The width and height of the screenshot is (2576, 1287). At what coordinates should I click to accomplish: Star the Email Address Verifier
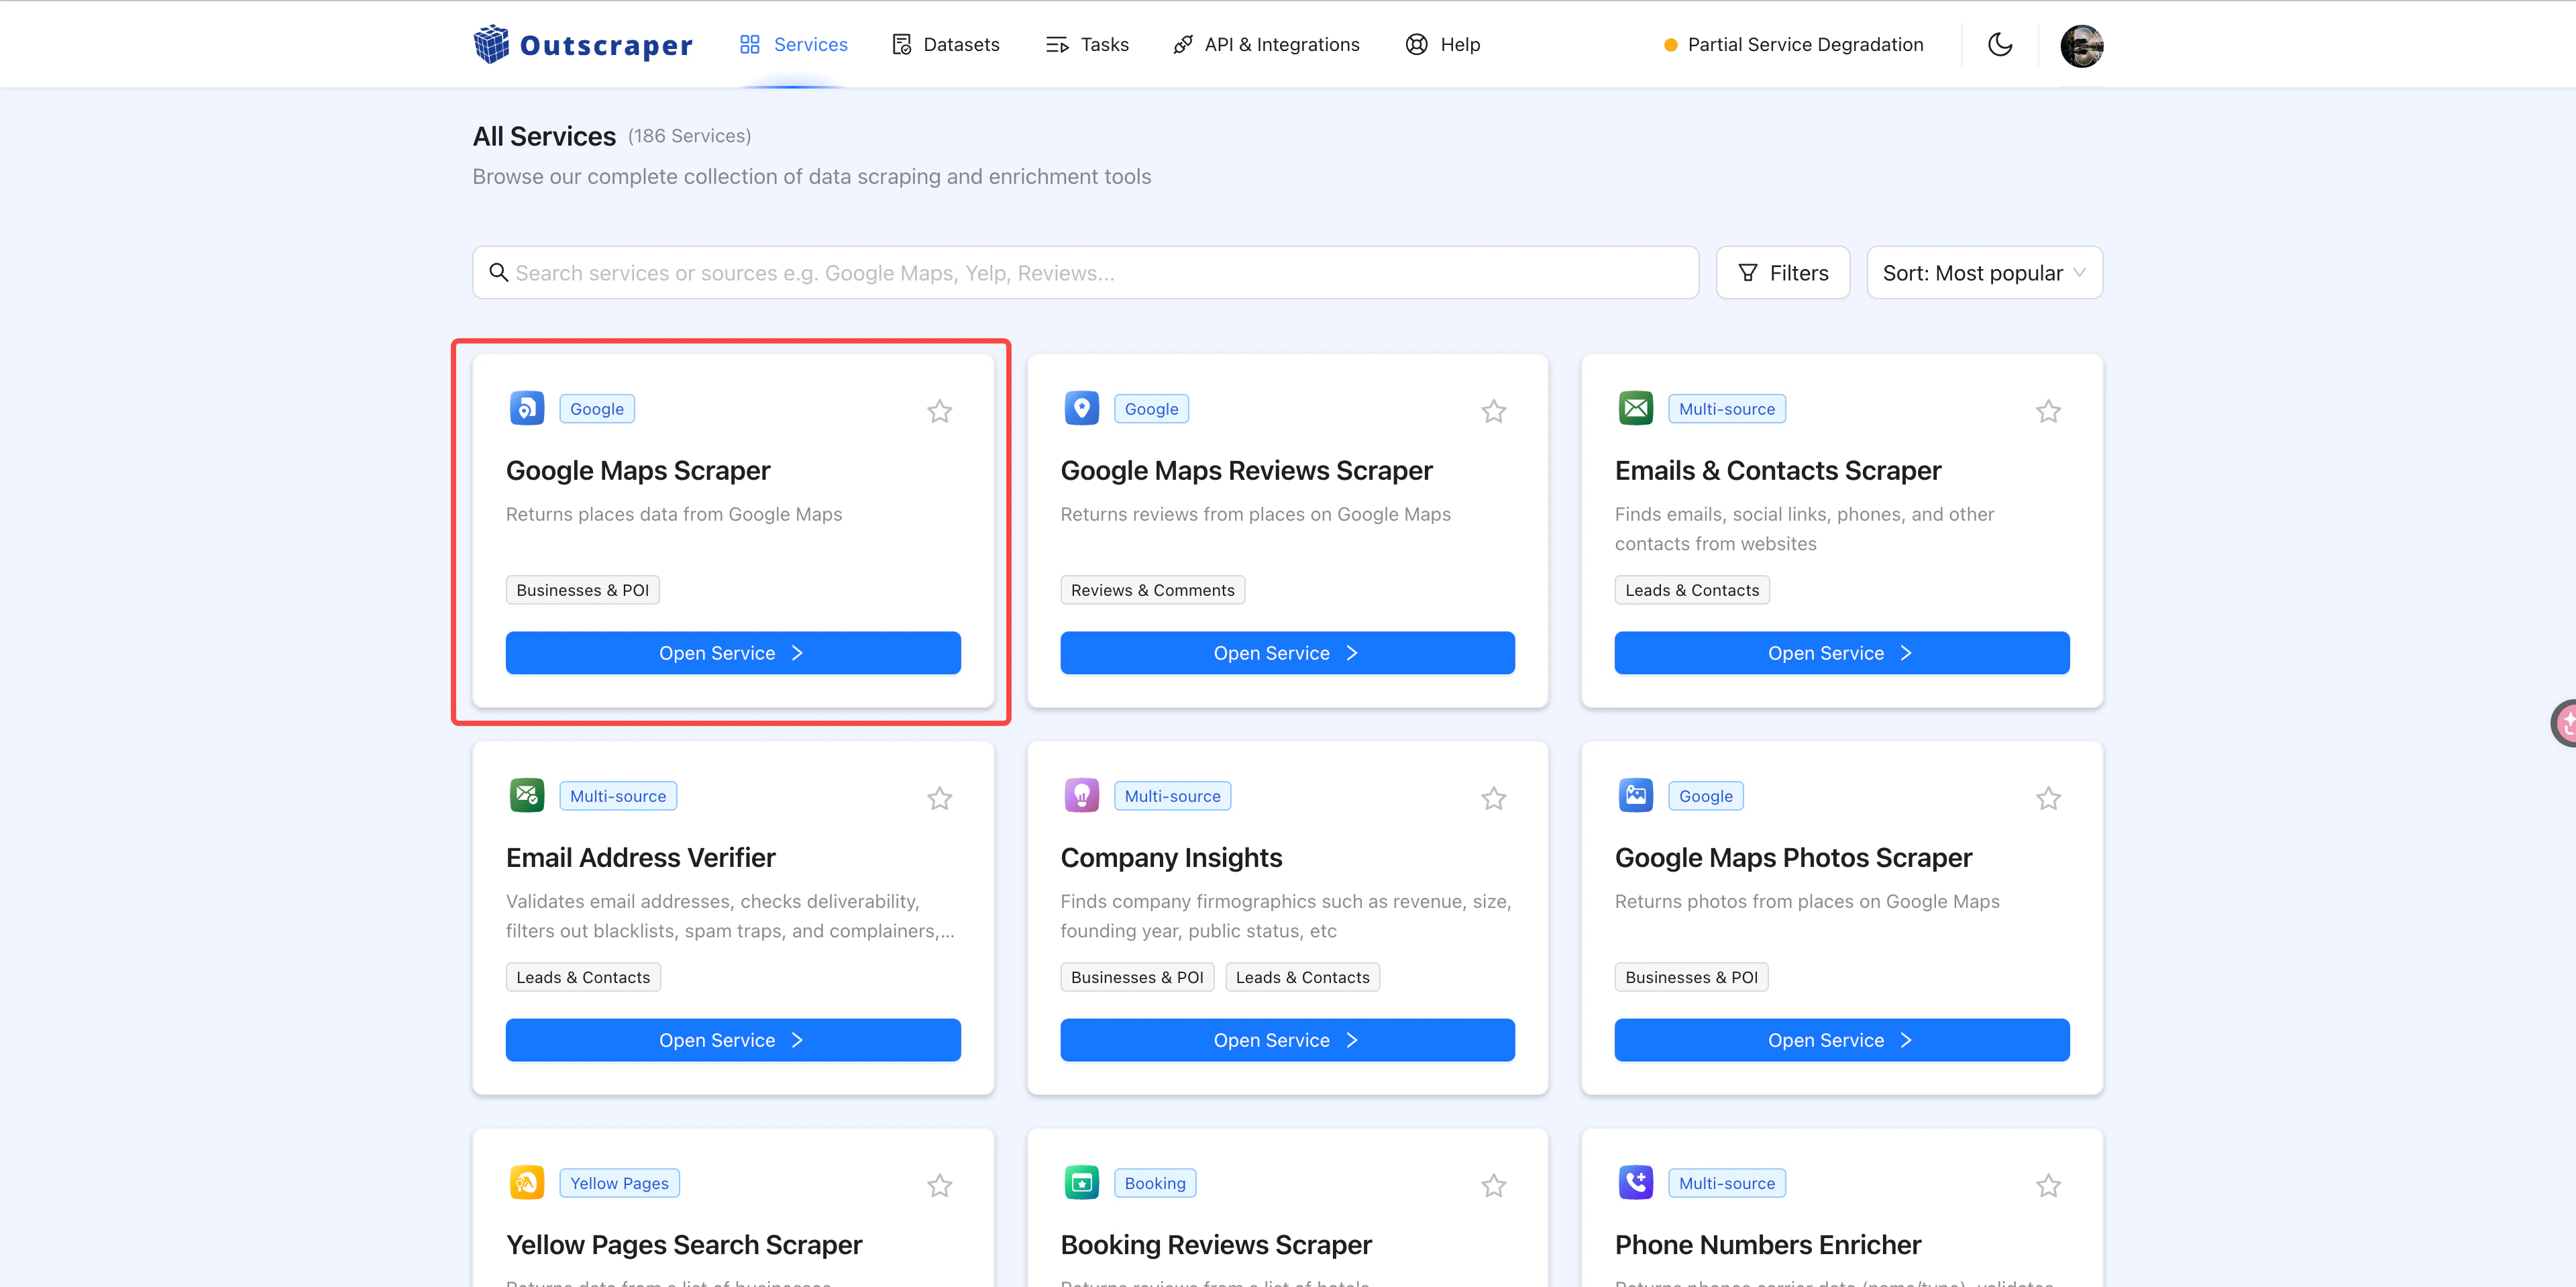(x=939, y=798)
